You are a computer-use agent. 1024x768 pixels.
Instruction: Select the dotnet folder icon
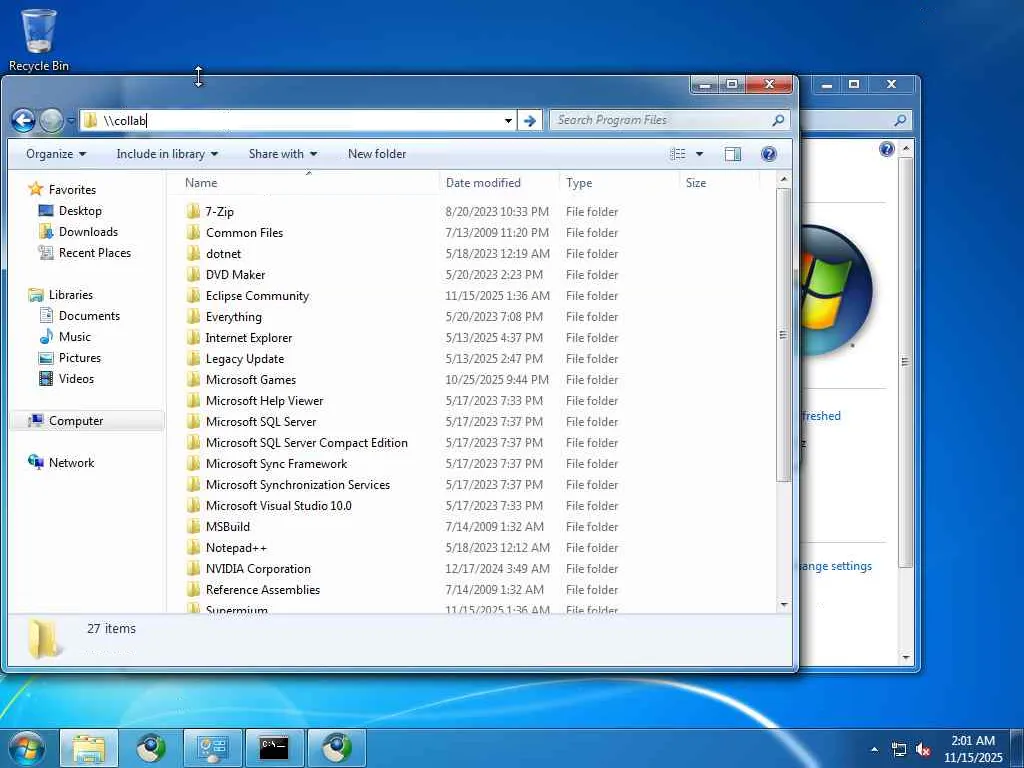(193, 253)
